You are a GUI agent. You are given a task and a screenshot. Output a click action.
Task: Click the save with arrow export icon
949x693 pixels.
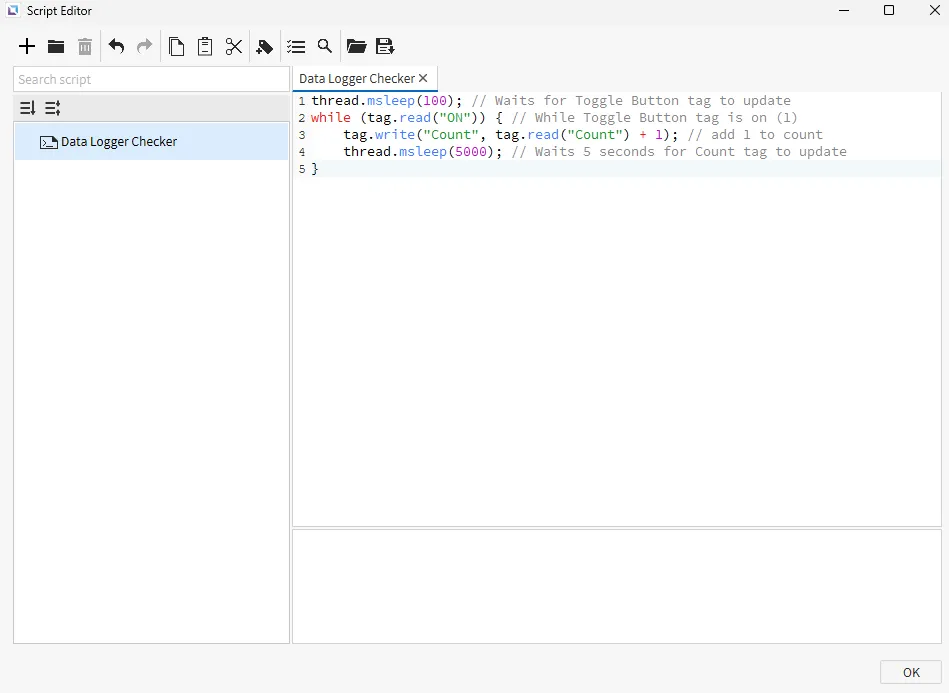pos(385,46)
